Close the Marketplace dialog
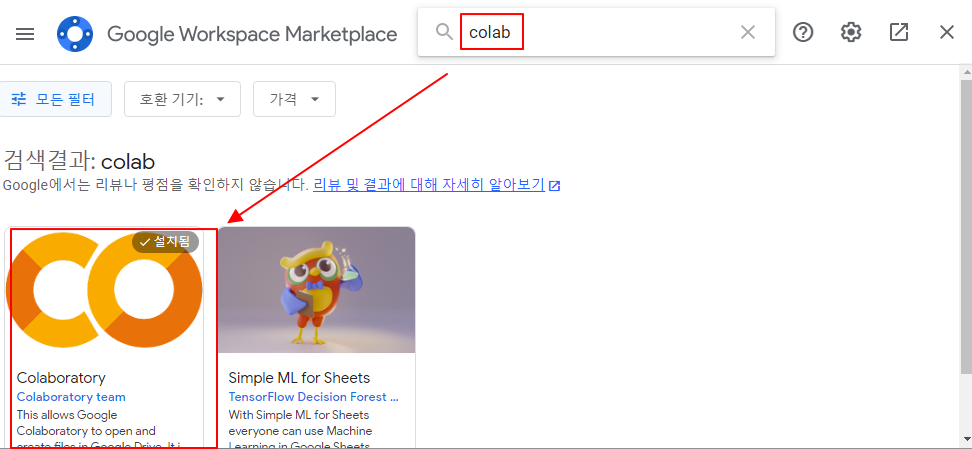Screen dimensions: 972x449 pos(947,32)
